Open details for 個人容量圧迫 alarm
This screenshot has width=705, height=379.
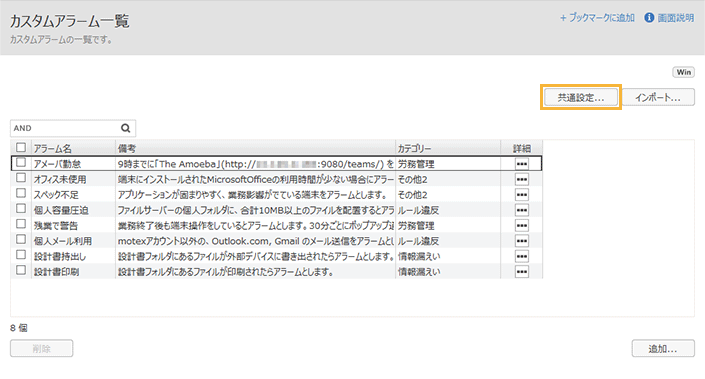click(x=522, y=210)
